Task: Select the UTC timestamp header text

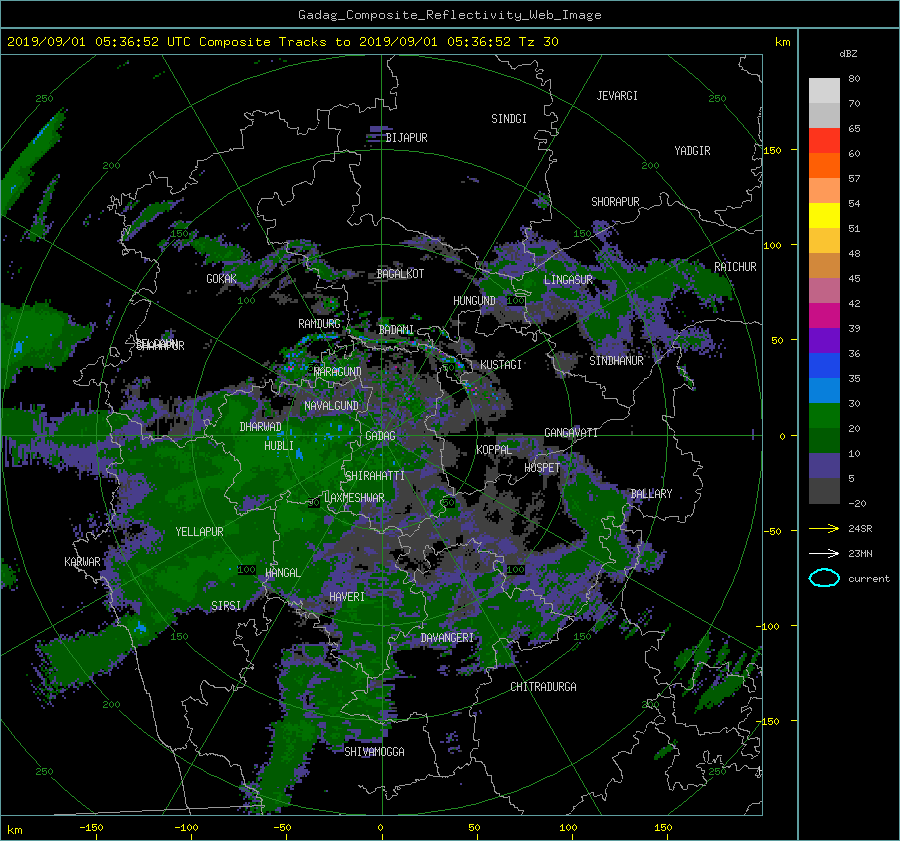Action: tap(282, 42)
